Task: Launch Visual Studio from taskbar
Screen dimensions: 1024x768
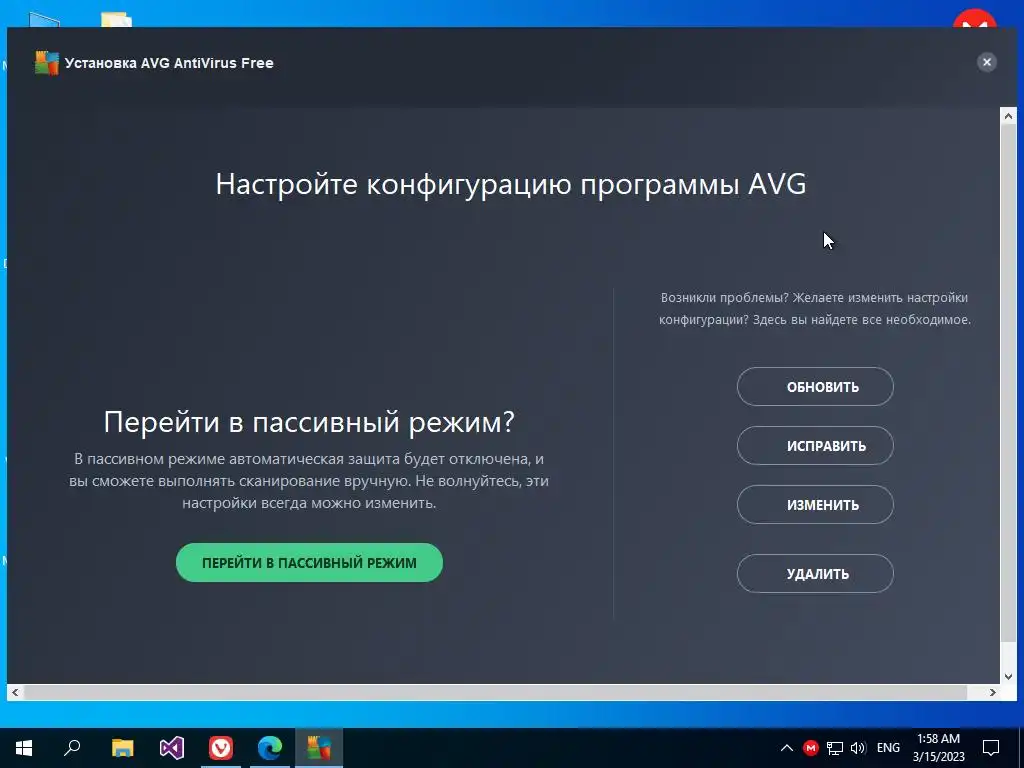Action: [172, 748]
